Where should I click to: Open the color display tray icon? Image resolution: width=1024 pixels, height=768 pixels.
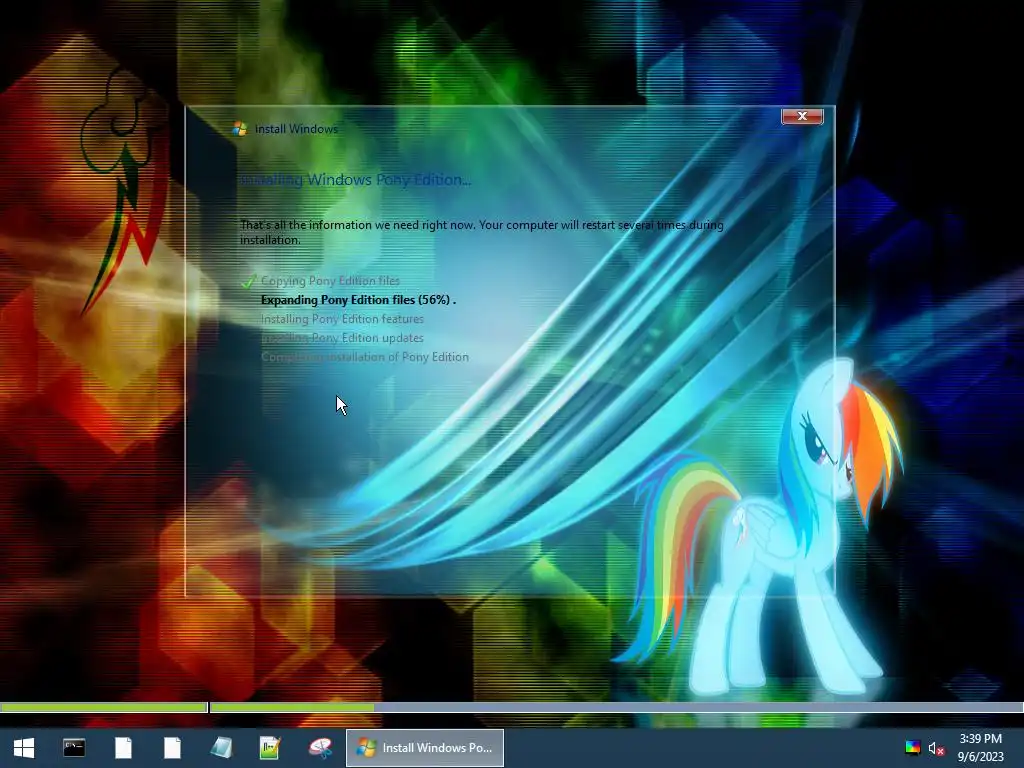pos(912,748)
